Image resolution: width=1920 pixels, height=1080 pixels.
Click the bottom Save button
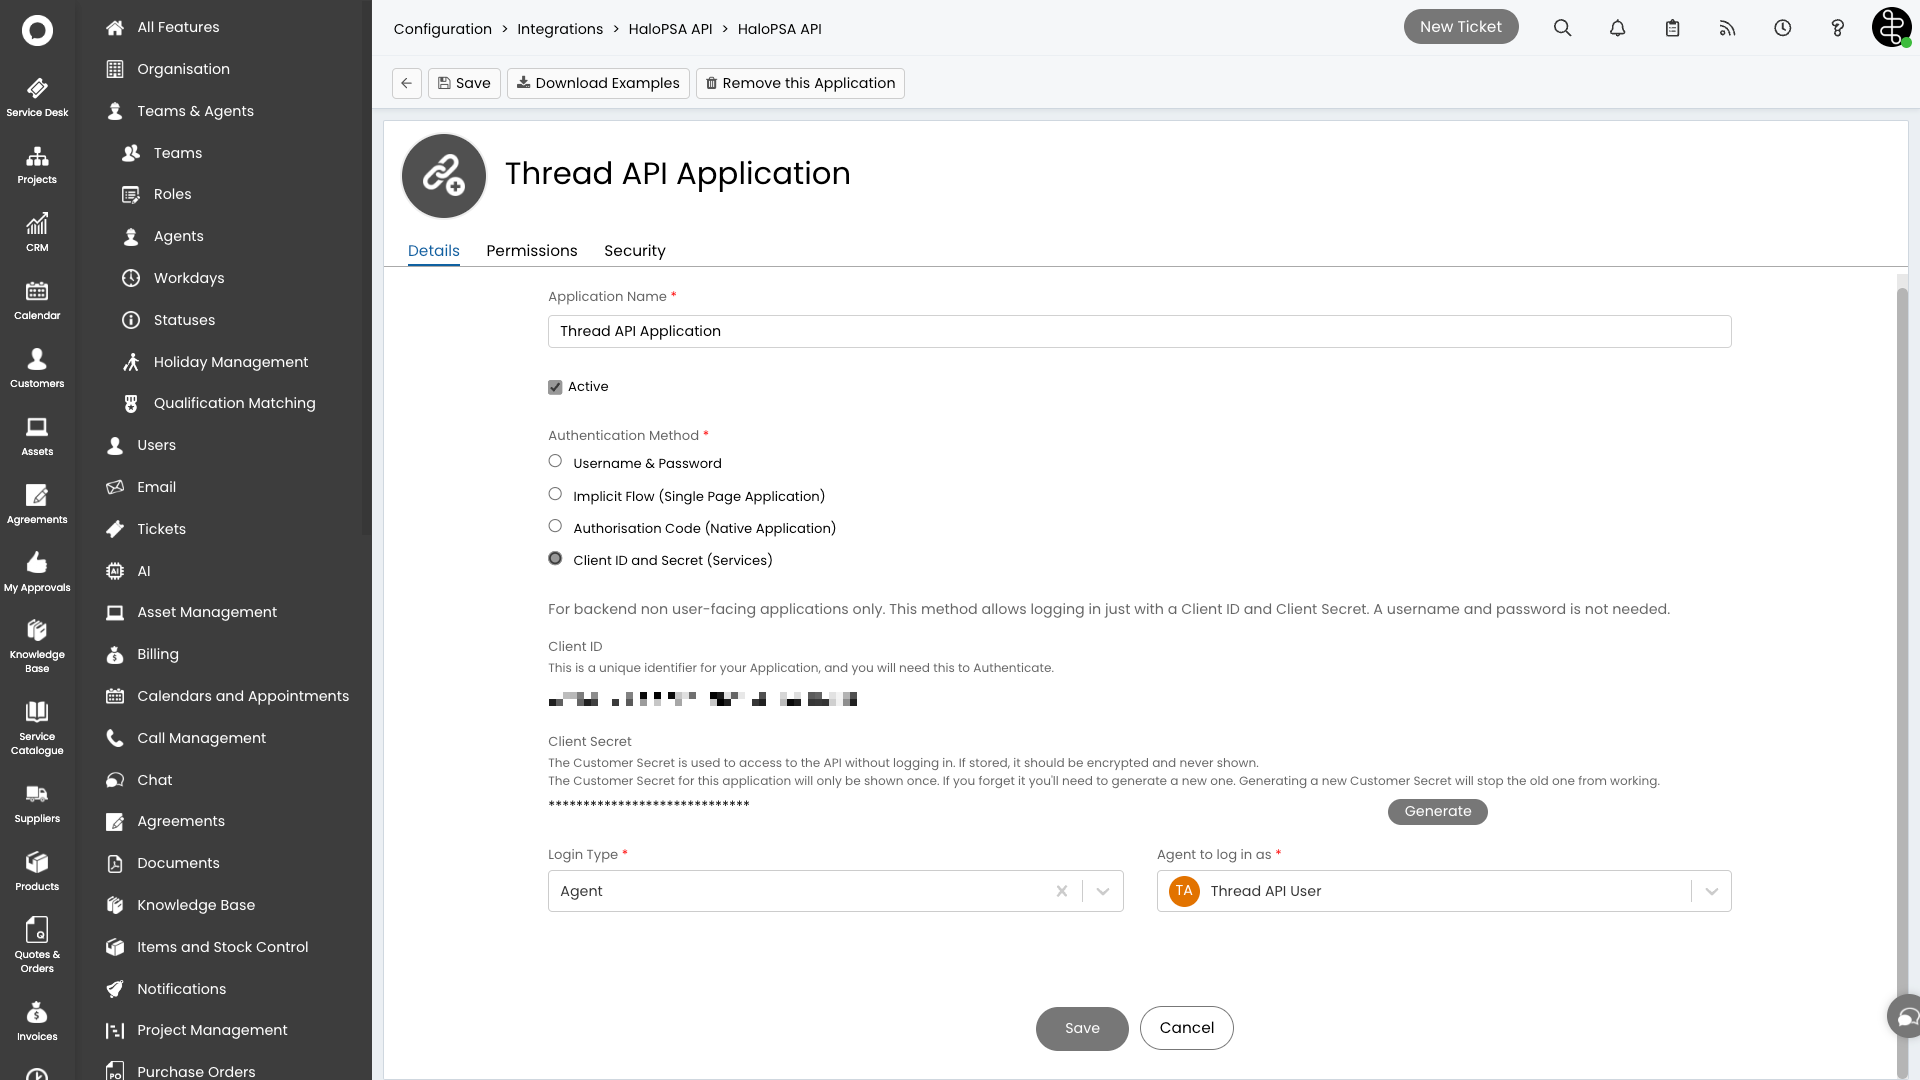1082,1028
